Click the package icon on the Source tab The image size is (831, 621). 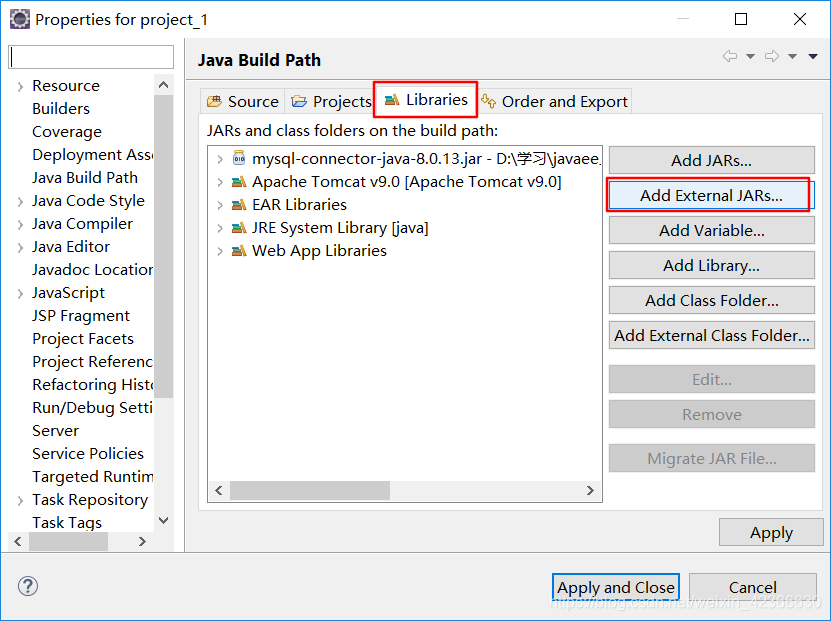215,100
